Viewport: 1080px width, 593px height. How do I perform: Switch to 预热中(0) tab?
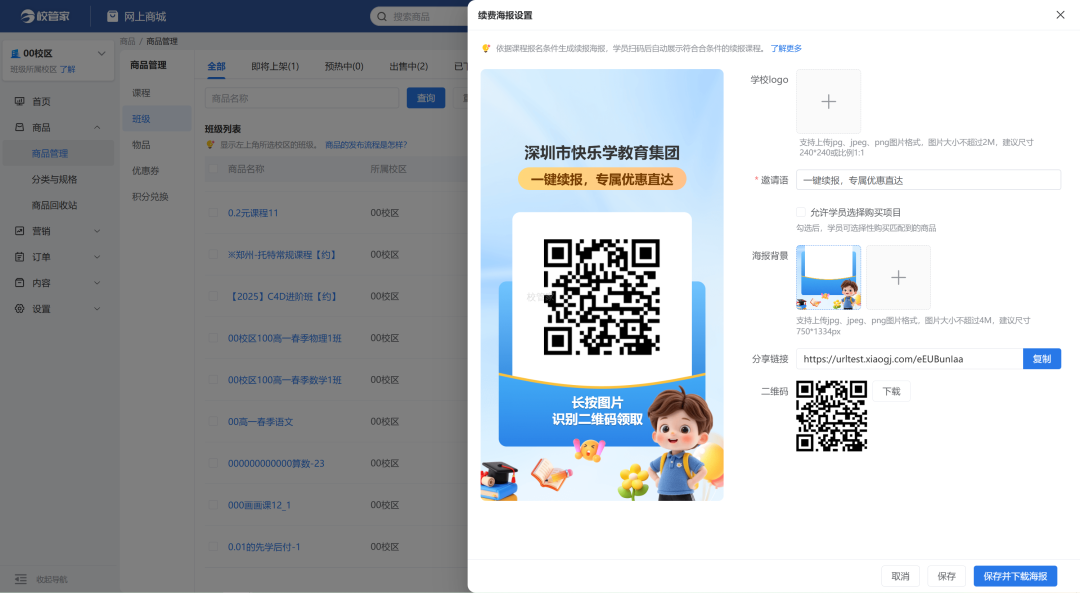click(x=344, y=66)
